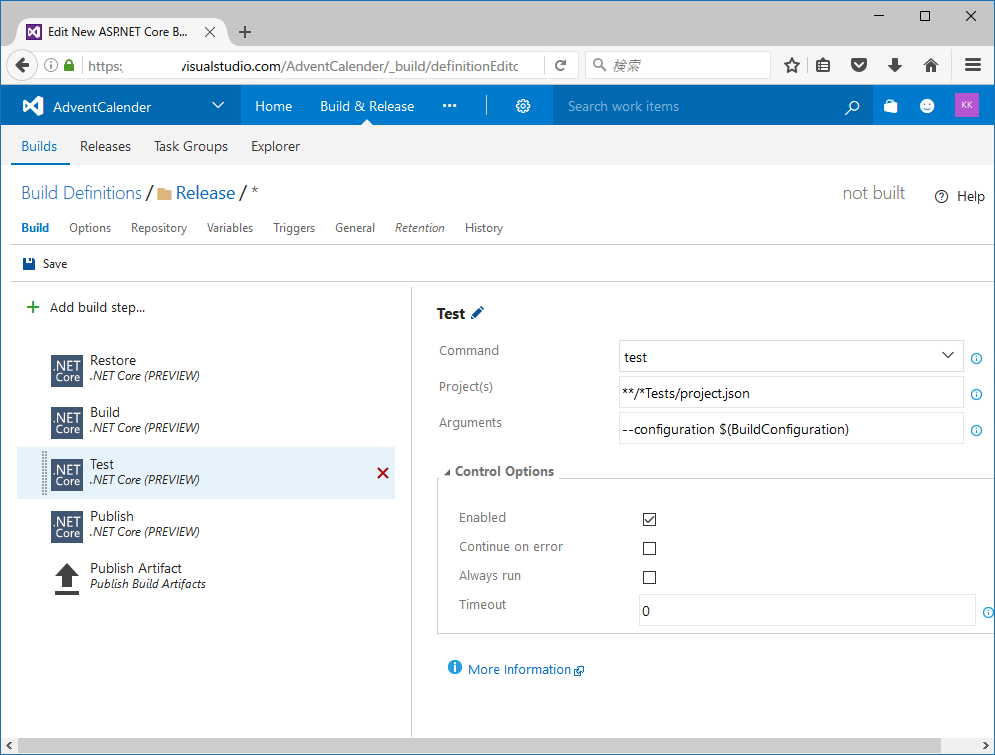The width and height of the screenshot is (995, 755).
Task: Select the Build .NET Core step
Action: coord(206,421)
